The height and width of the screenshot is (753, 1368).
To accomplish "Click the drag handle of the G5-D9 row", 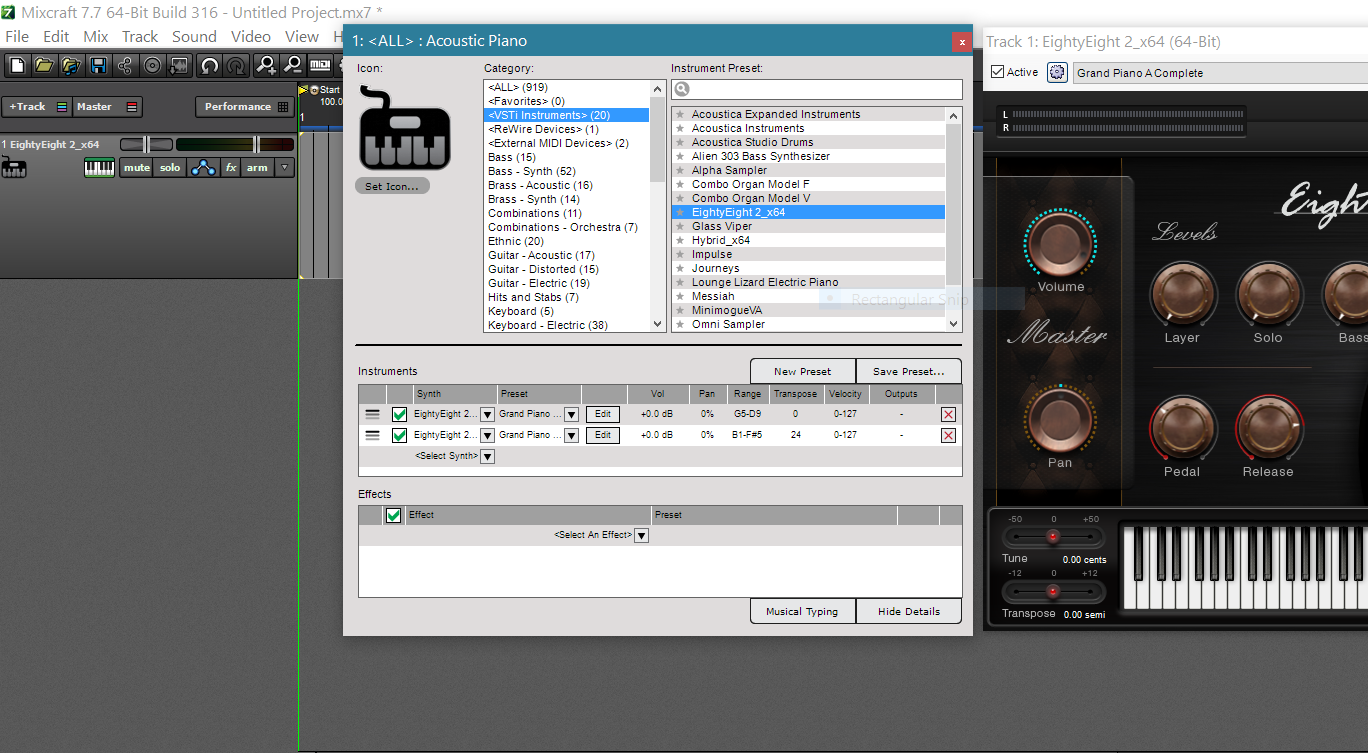I will [x=372, y=414].
